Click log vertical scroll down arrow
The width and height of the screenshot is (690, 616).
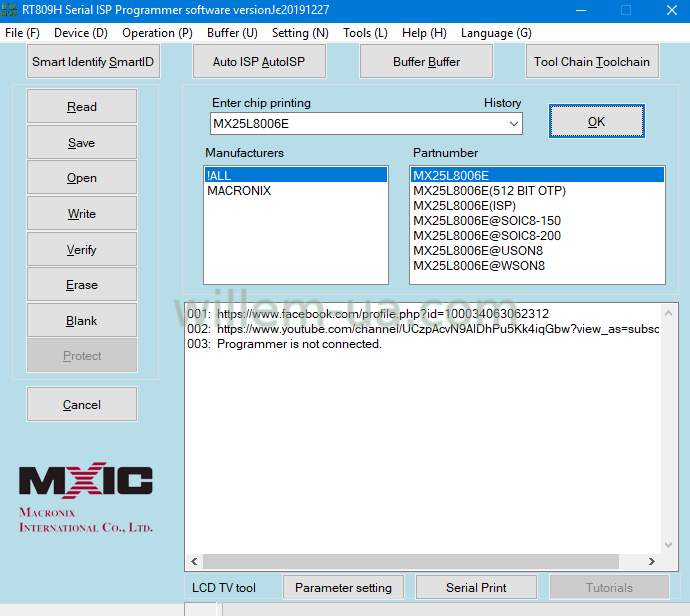click(668, 545)
